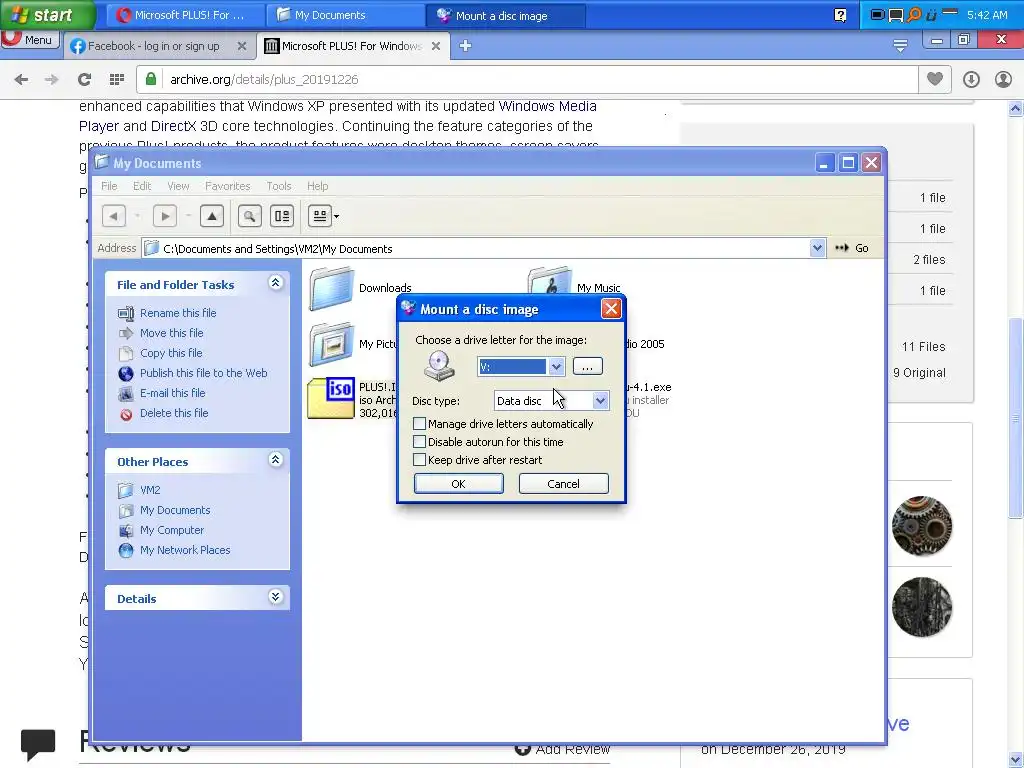Click Delete this file link

174,413
